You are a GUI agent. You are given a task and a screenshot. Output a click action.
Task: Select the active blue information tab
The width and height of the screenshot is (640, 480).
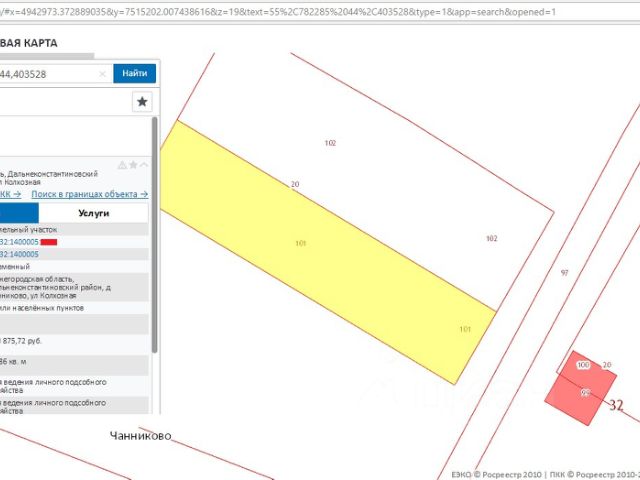(x=19, y=213)
